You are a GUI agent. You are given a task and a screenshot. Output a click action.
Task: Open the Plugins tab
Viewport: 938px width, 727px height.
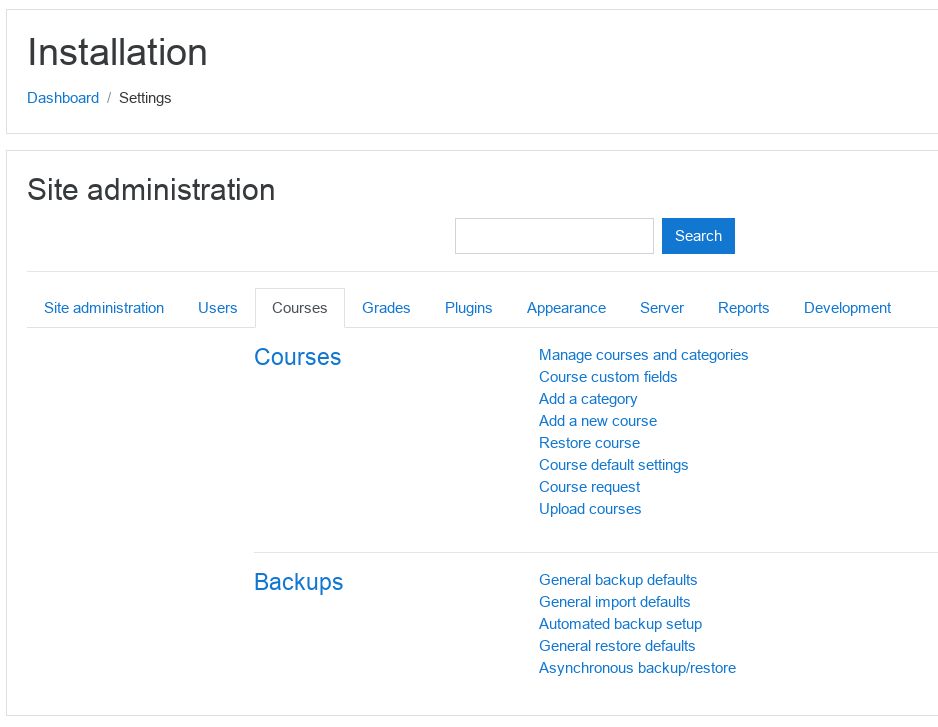tap(468, 308)
